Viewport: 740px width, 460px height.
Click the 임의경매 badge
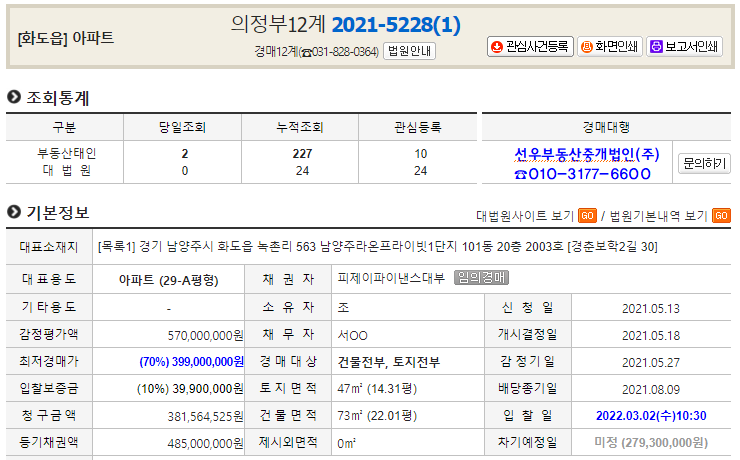tap(481, 277)
